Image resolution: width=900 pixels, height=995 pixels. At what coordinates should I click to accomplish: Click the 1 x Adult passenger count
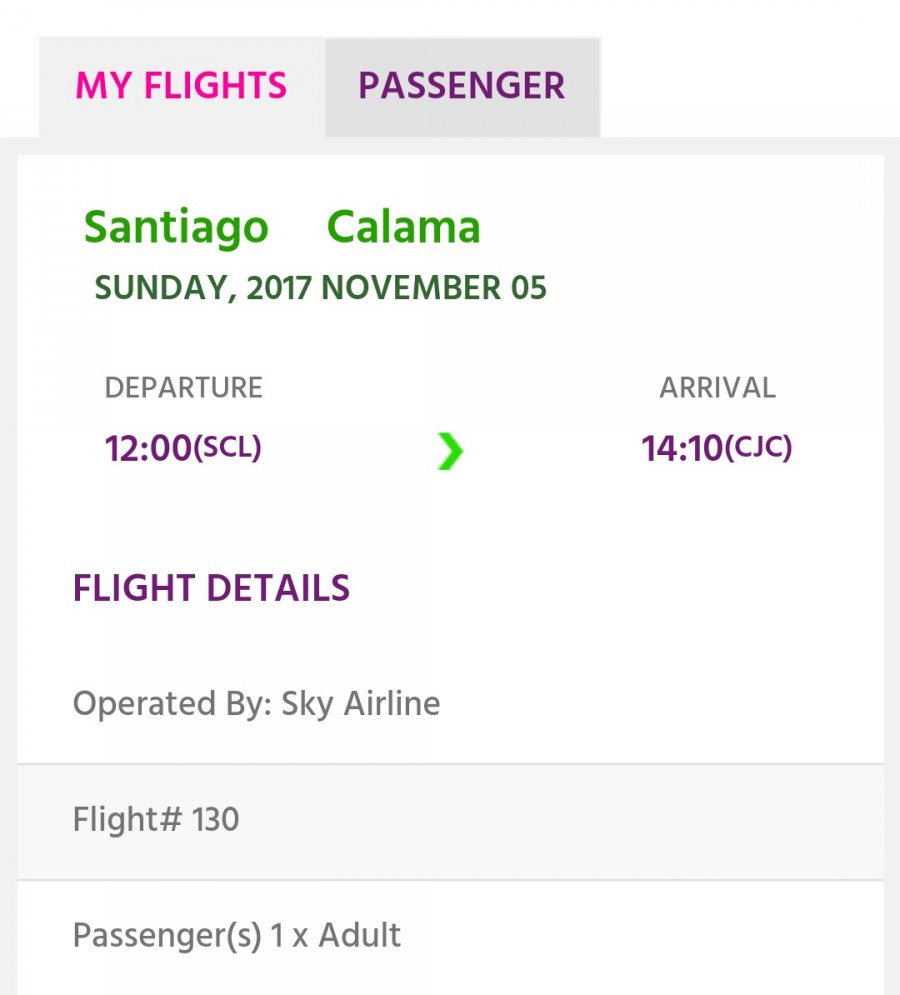pyautogui.click(x=336, y=935)
